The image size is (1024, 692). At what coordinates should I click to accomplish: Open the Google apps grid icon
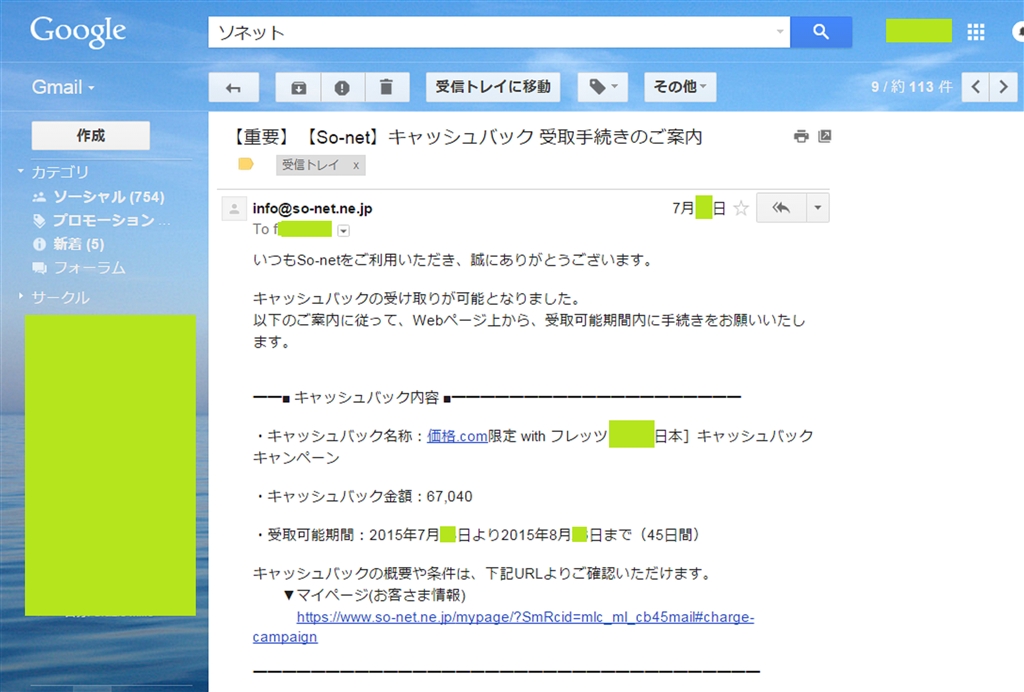point(976,31)
